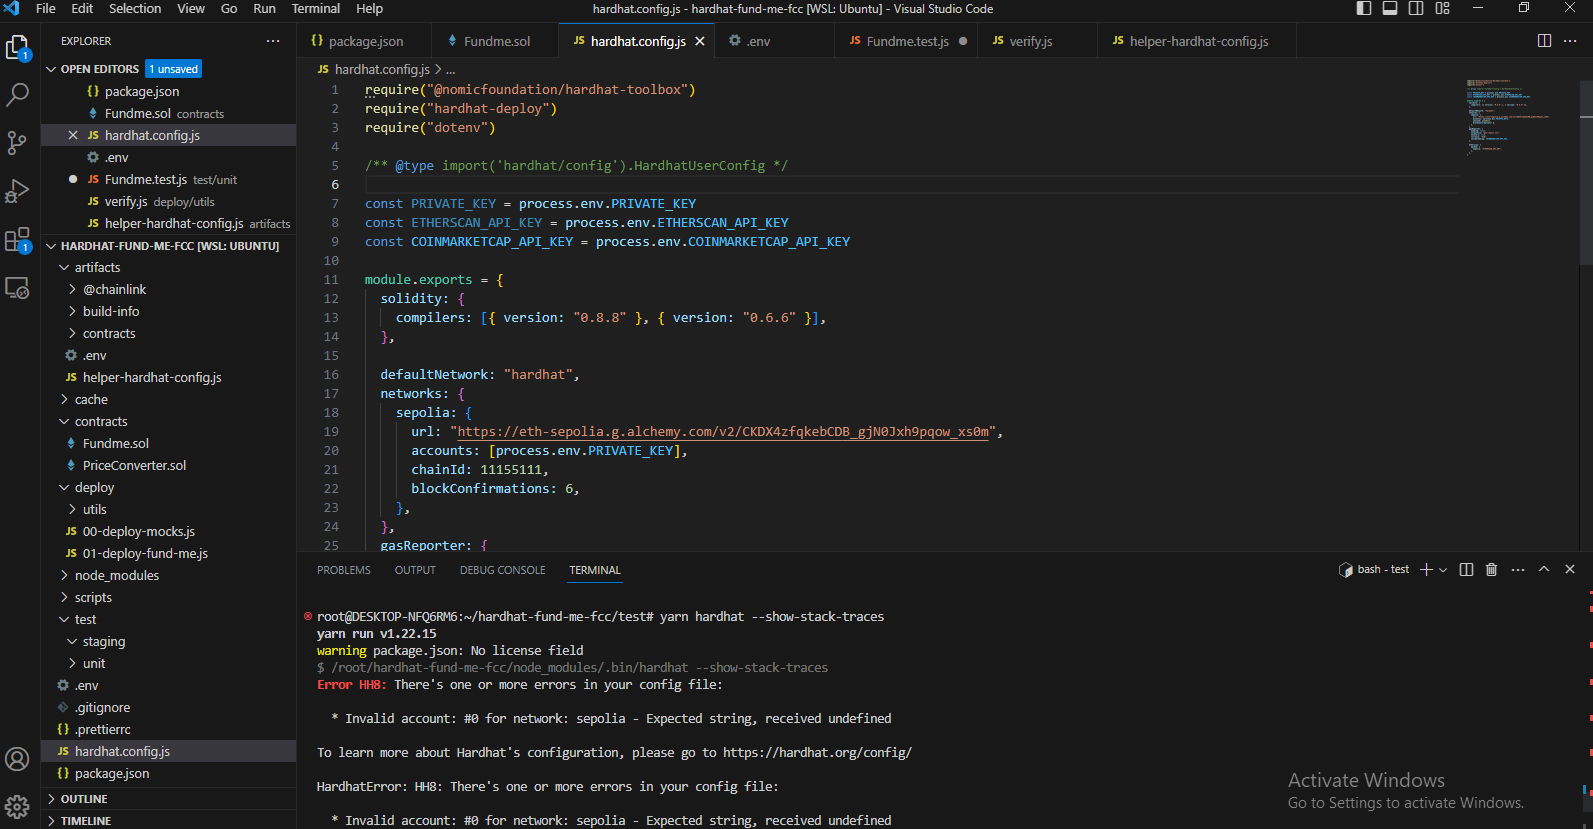Create new terminal with plus icon
This screenshot has height=829, width=1593.
[1427, 569]
